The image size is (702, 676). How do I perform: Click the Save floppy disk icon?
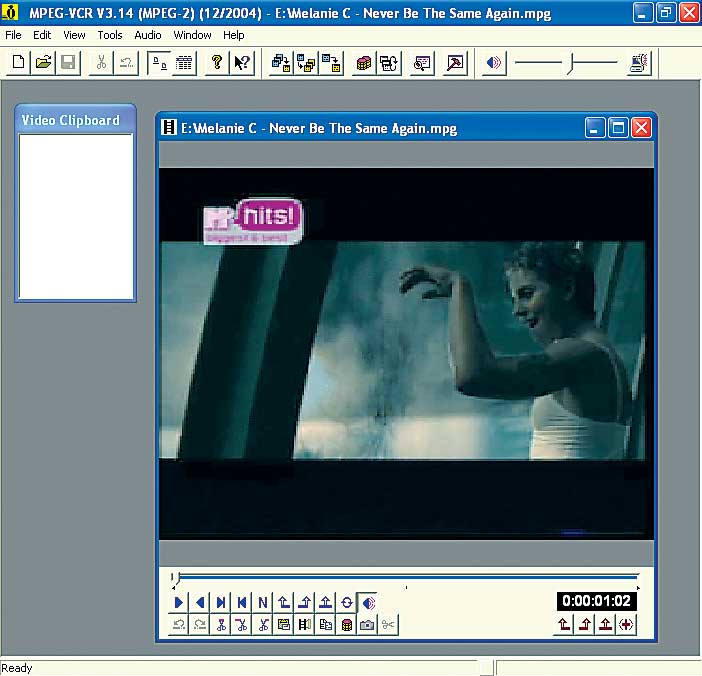(x=68, y=63)
